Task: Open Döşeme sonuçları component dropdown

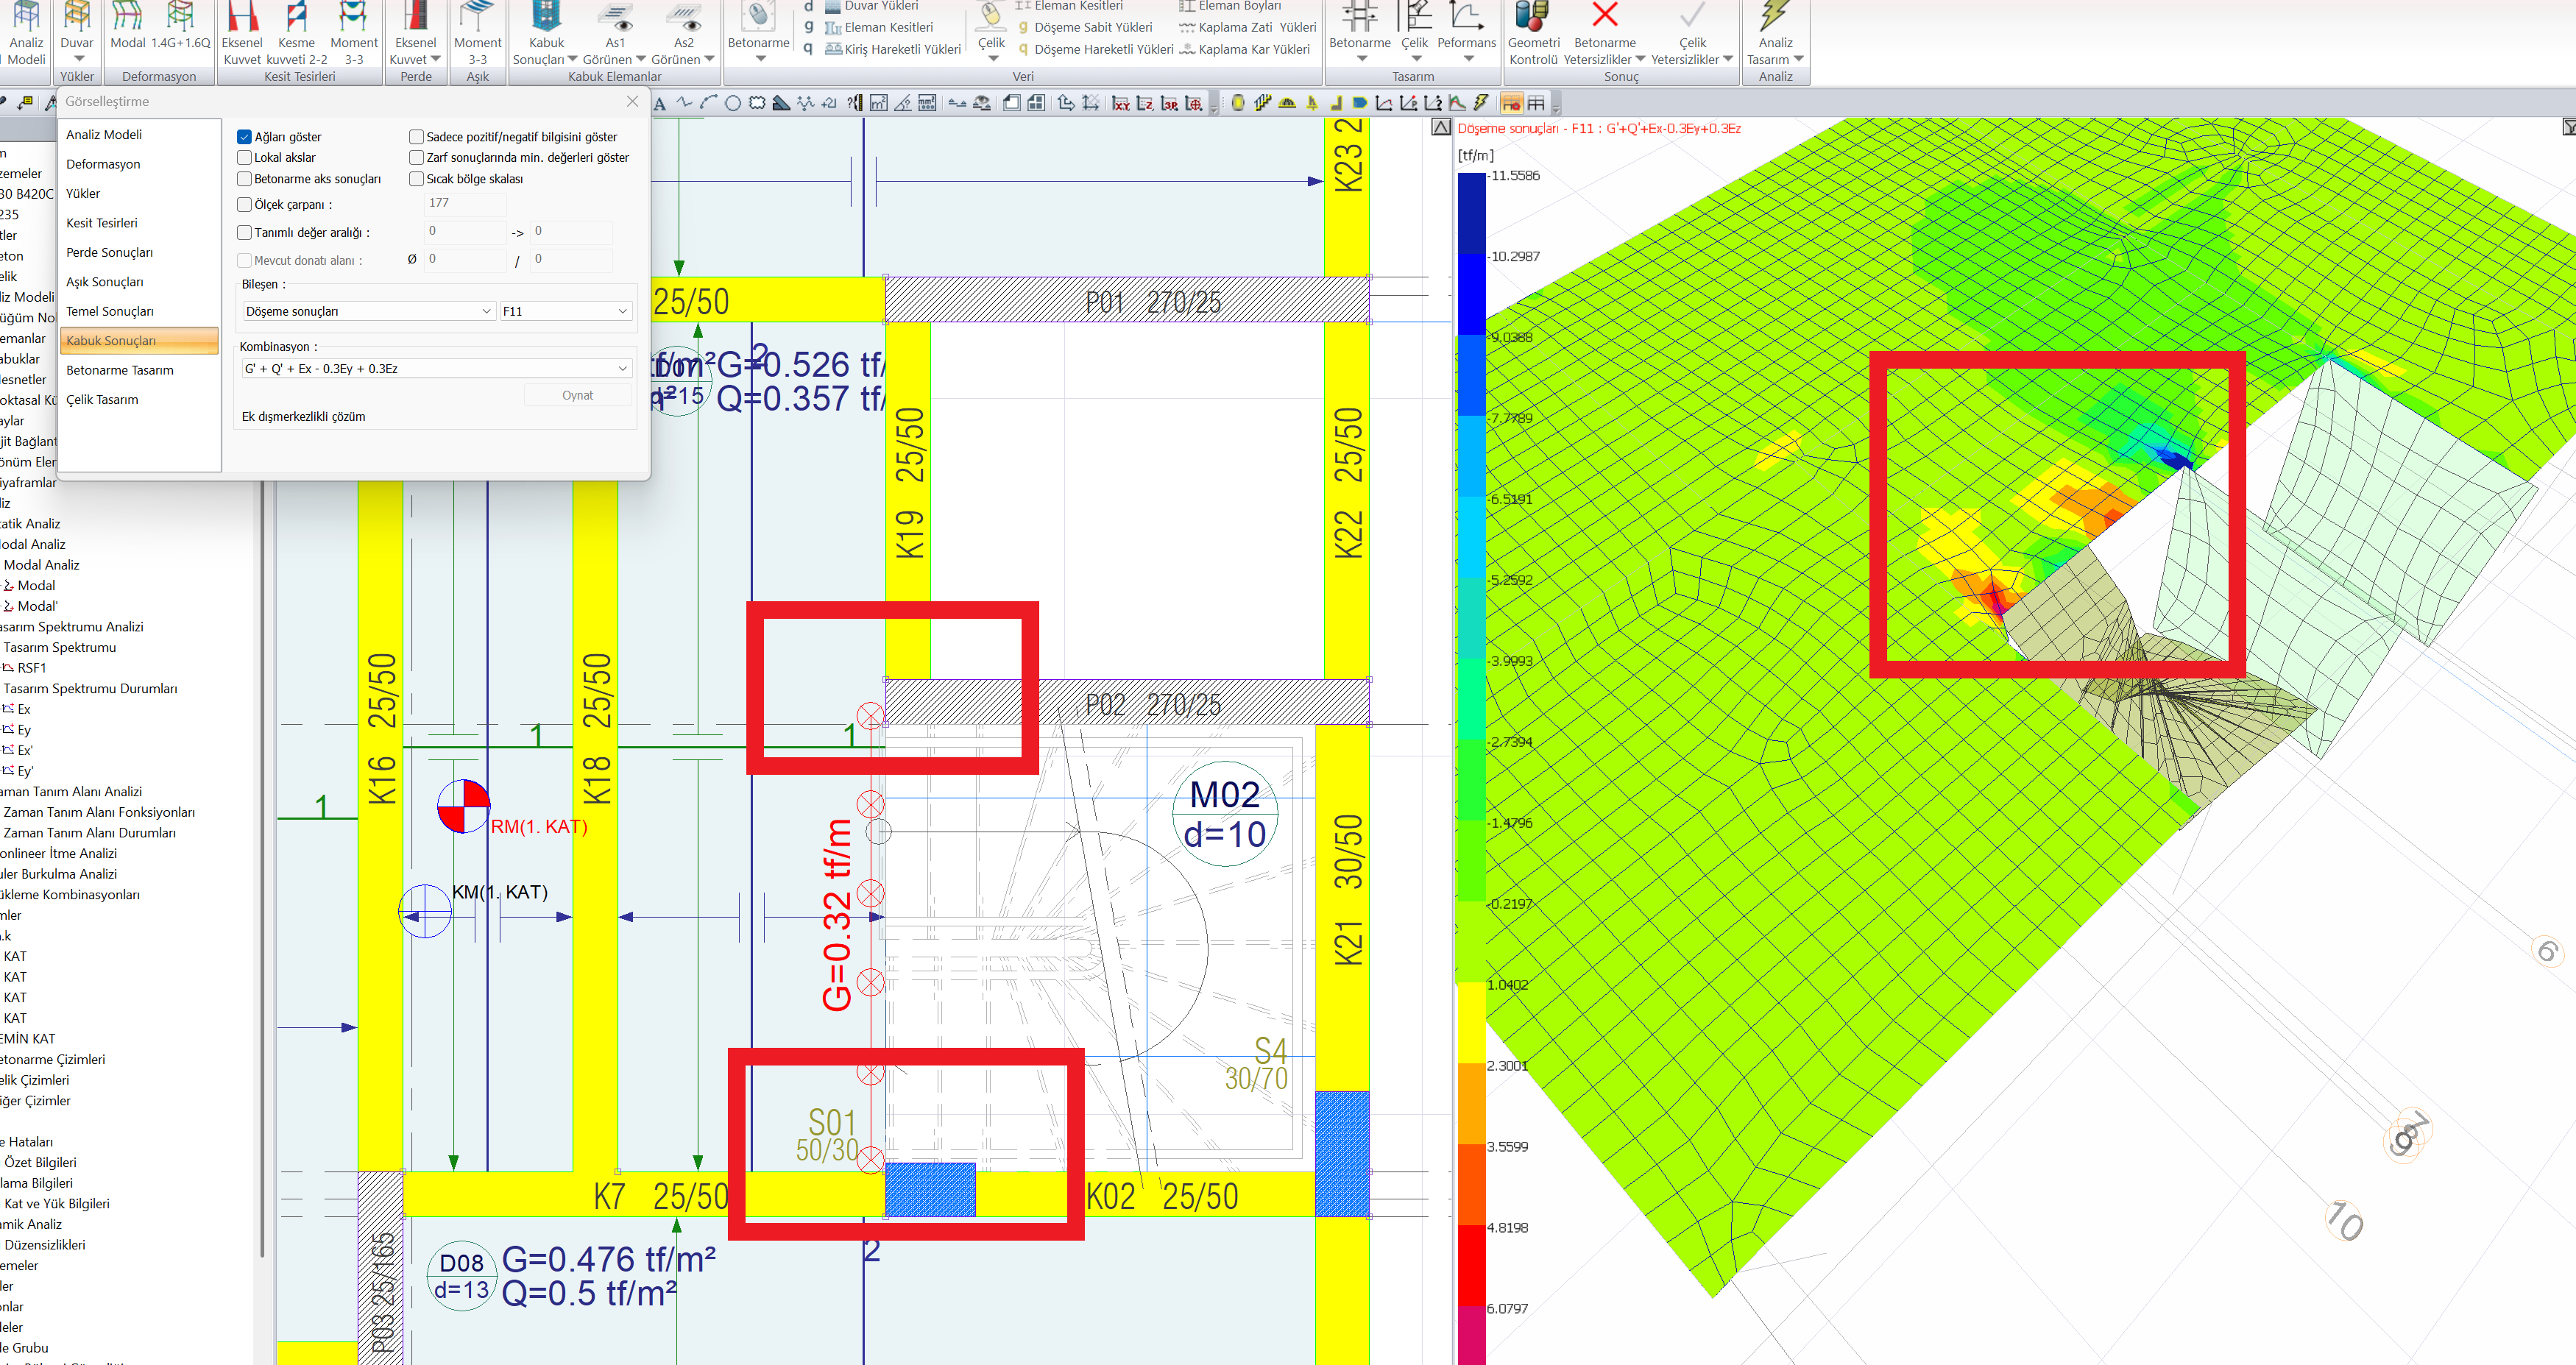Action: pyautogui.click(x=368, y=312)
